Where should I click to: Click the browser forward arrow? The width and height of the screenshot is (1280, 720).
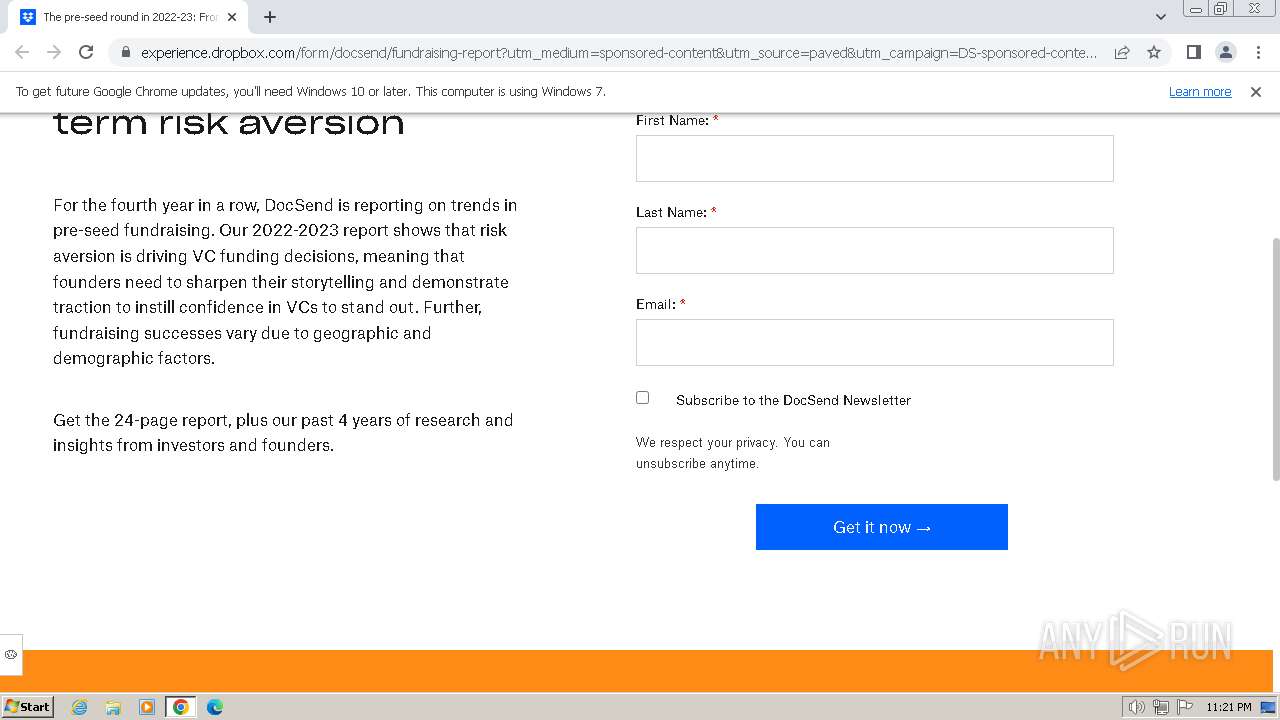[54, 52]
